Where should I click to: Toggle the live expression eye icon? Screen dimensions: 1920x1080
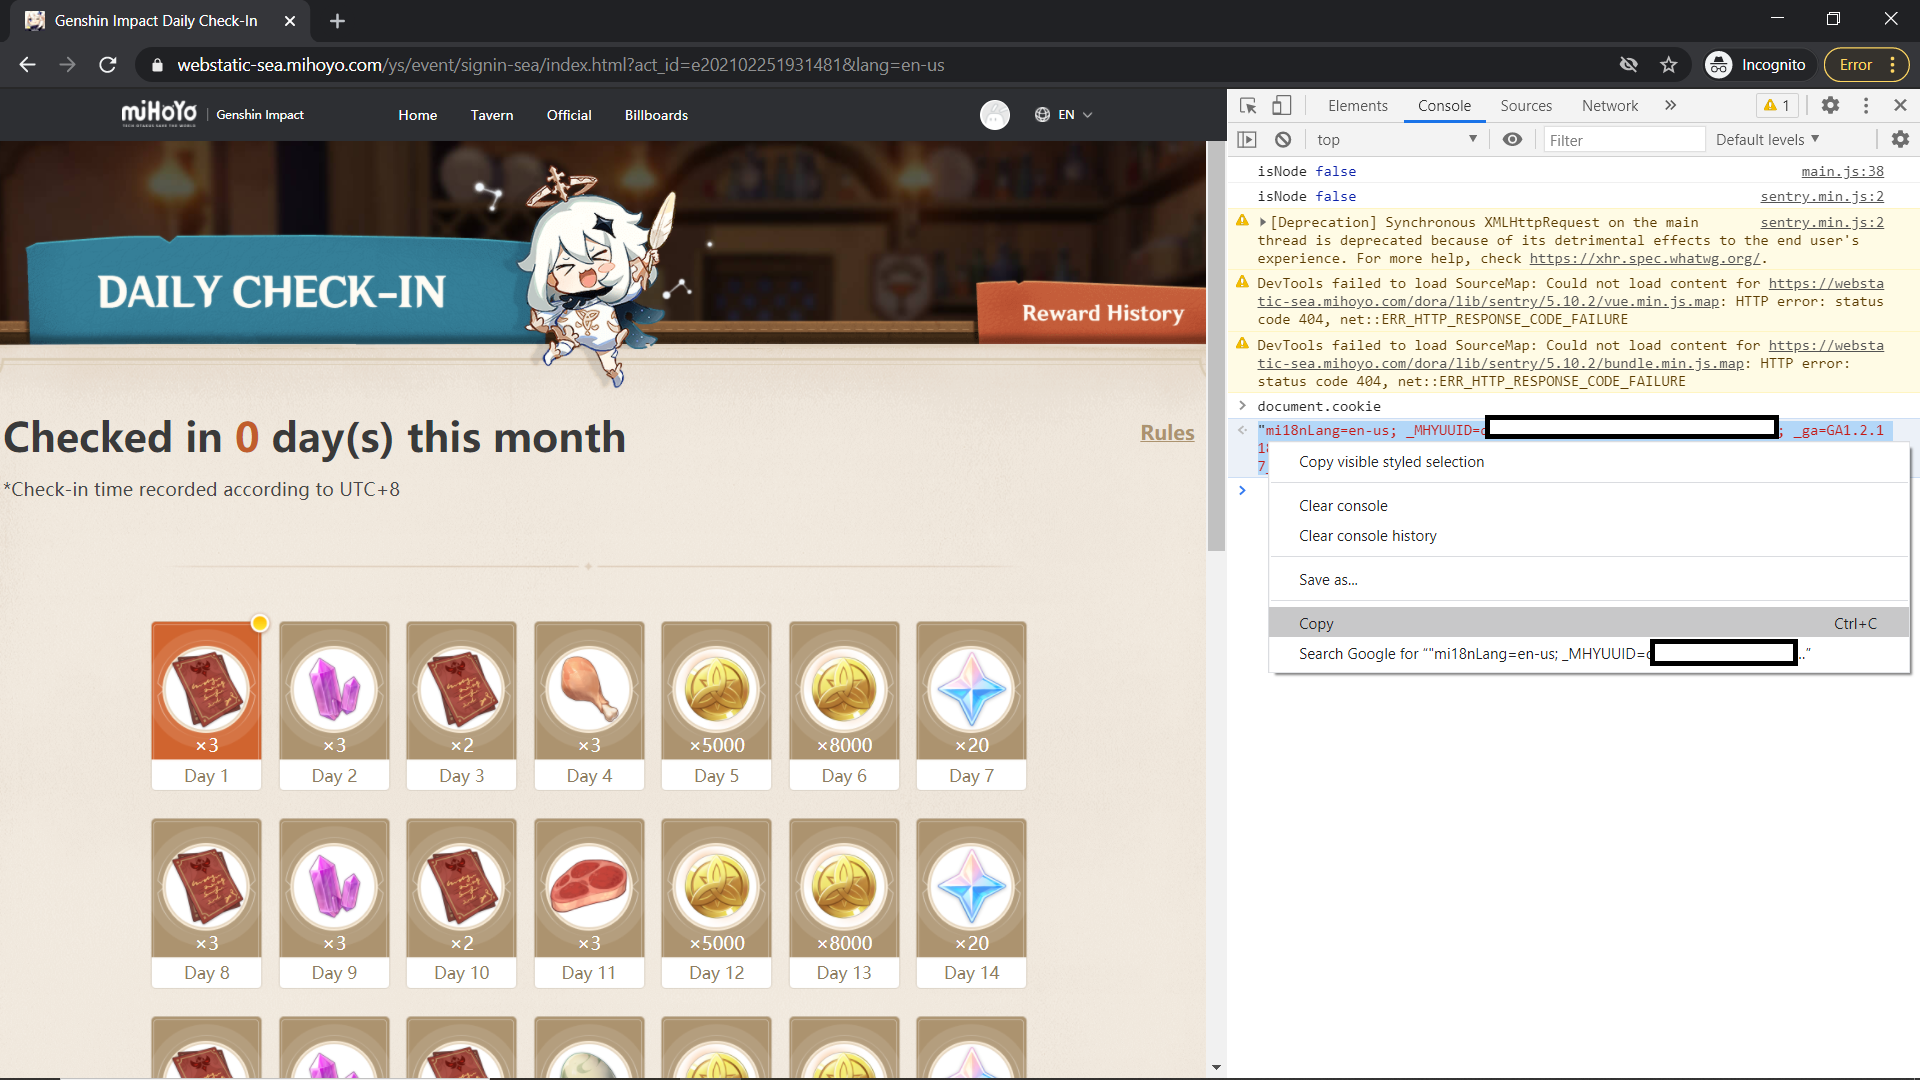1512,140
